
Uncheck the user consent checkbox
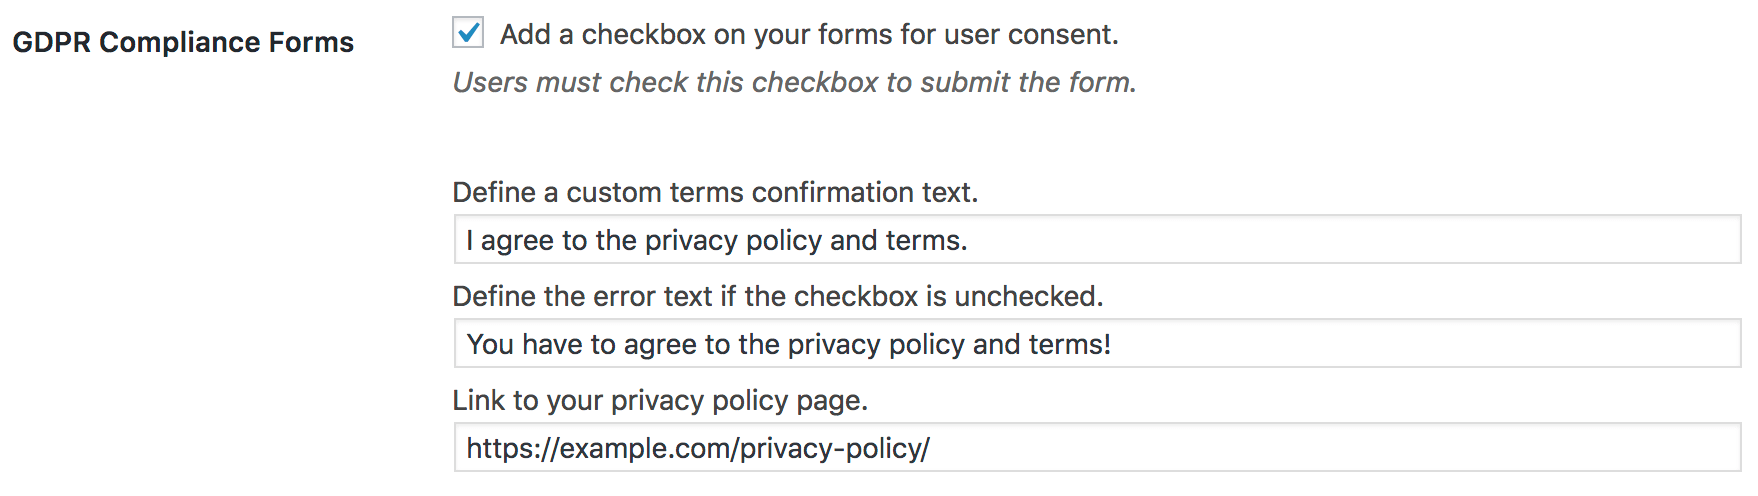pyautogui.click(x=468, y=33)
